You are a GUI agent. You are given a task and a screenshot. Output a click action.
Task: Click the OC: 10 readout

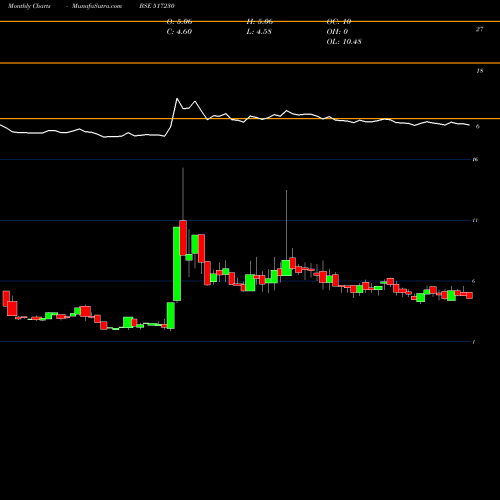(339, 22)
